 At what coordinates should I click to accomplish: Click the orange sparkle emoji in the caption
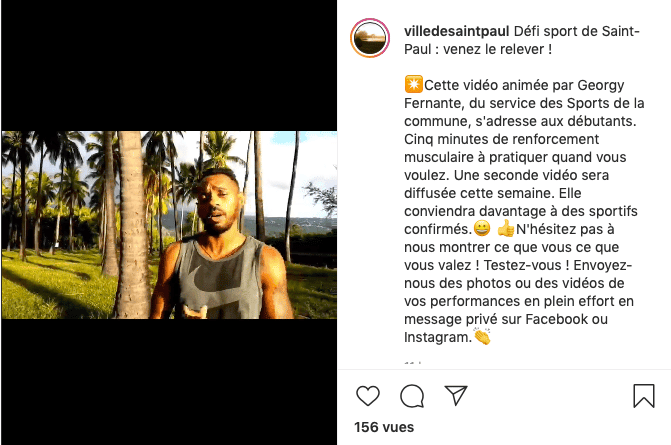[414, 84]
